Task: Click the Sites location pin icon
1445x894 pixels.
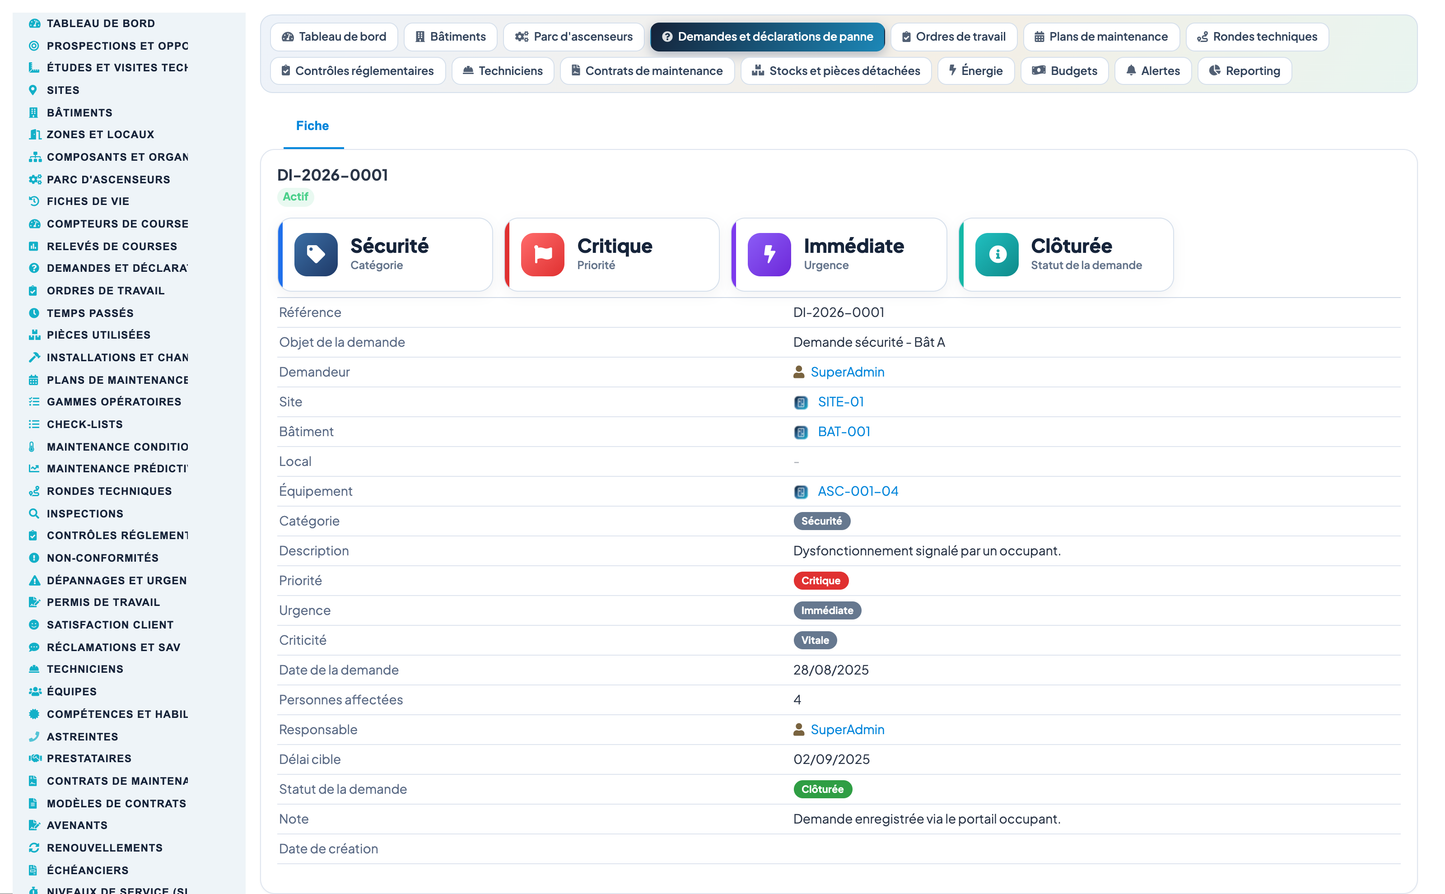Action: tap(34, 90)
